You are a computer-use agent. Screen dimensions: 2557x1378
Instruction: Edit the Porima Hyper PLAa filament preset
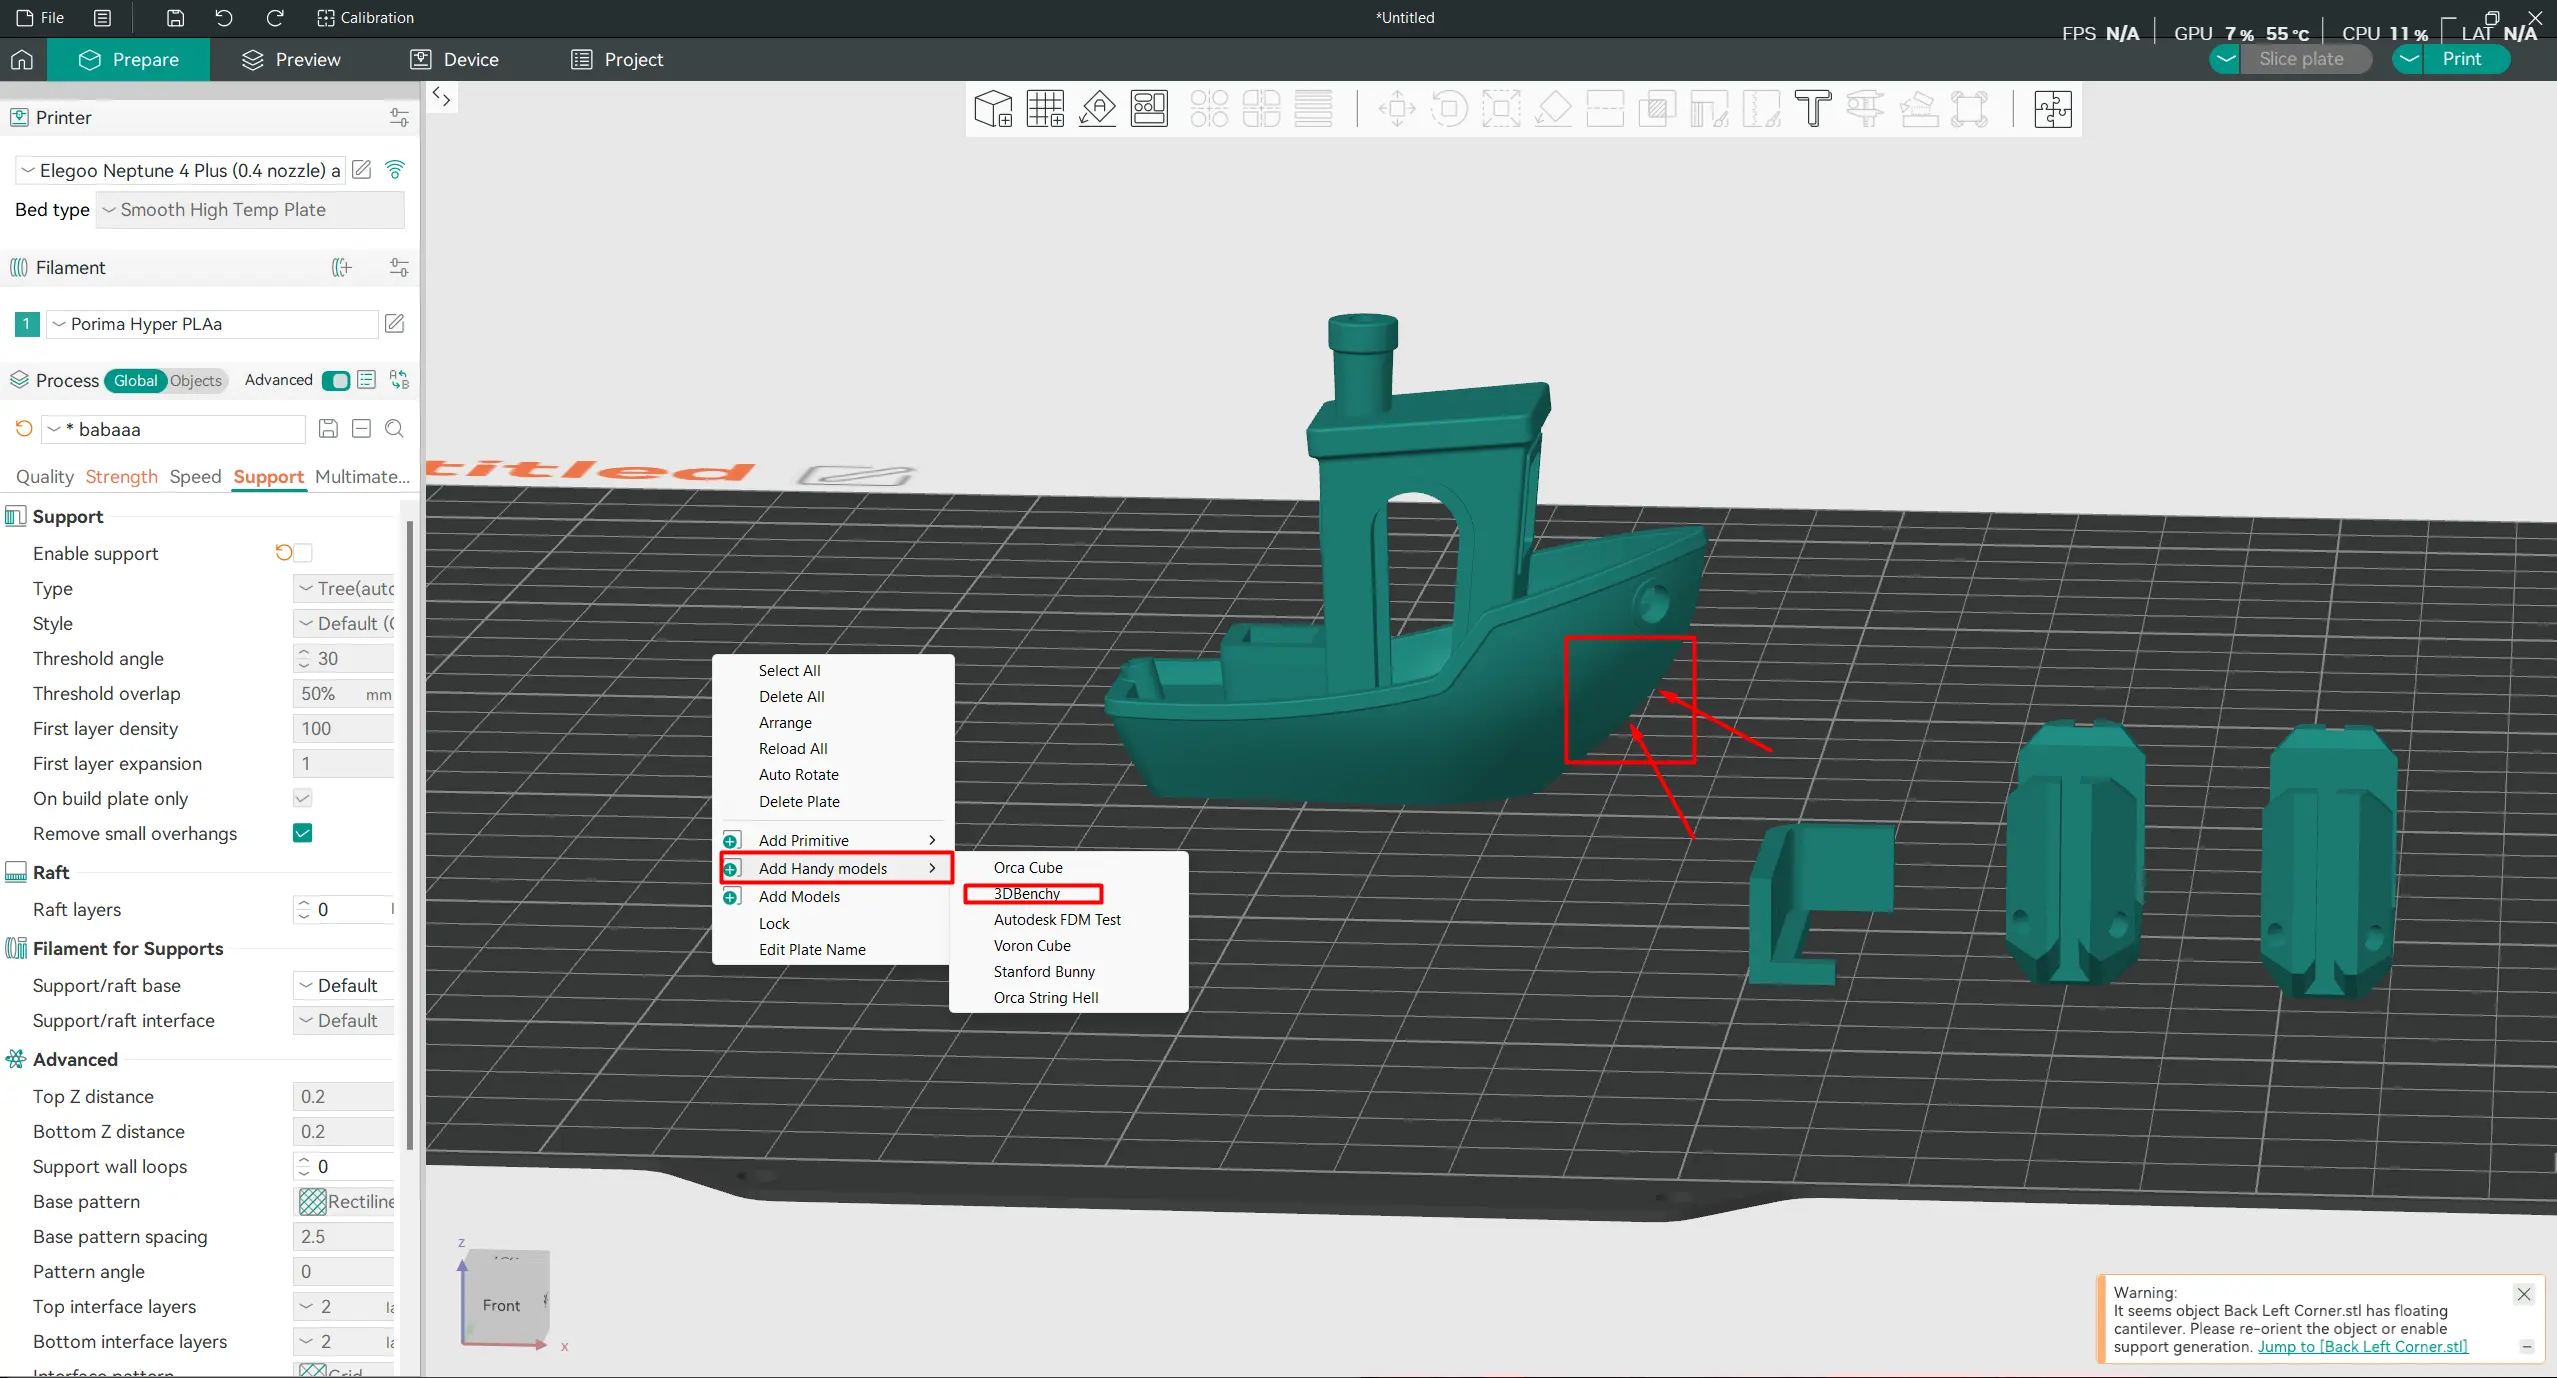coord(395,323)
